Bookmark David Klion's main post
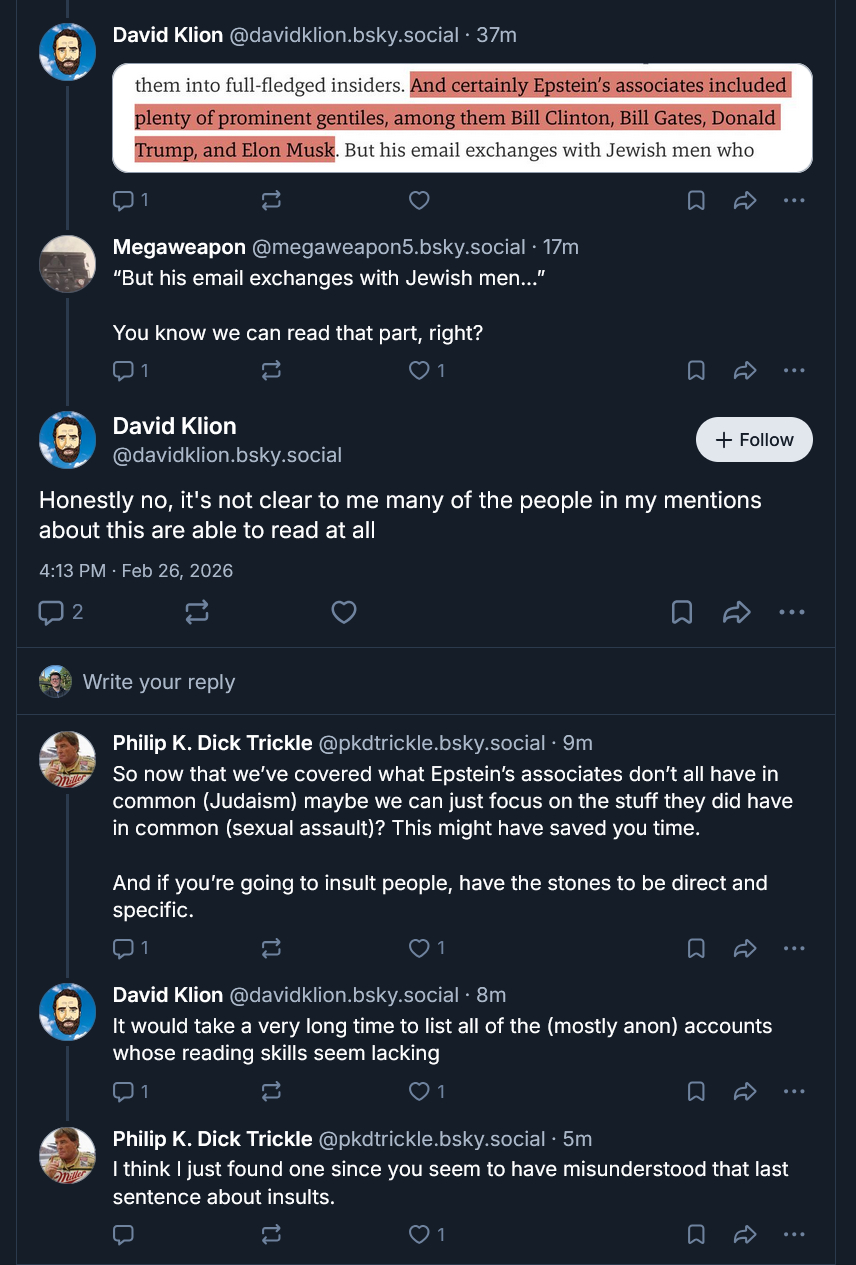856x1265 pixels. (x=681, y=612)
